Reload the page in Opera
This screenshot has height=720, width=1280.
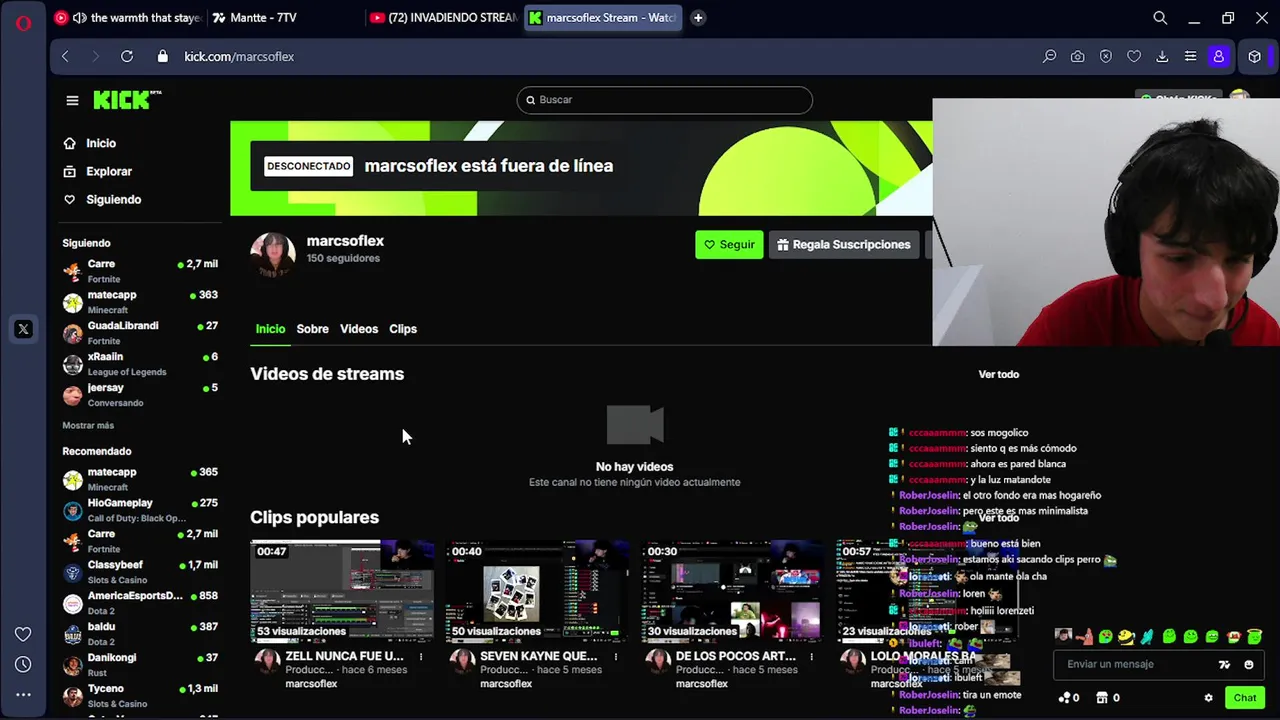point(127,57)
